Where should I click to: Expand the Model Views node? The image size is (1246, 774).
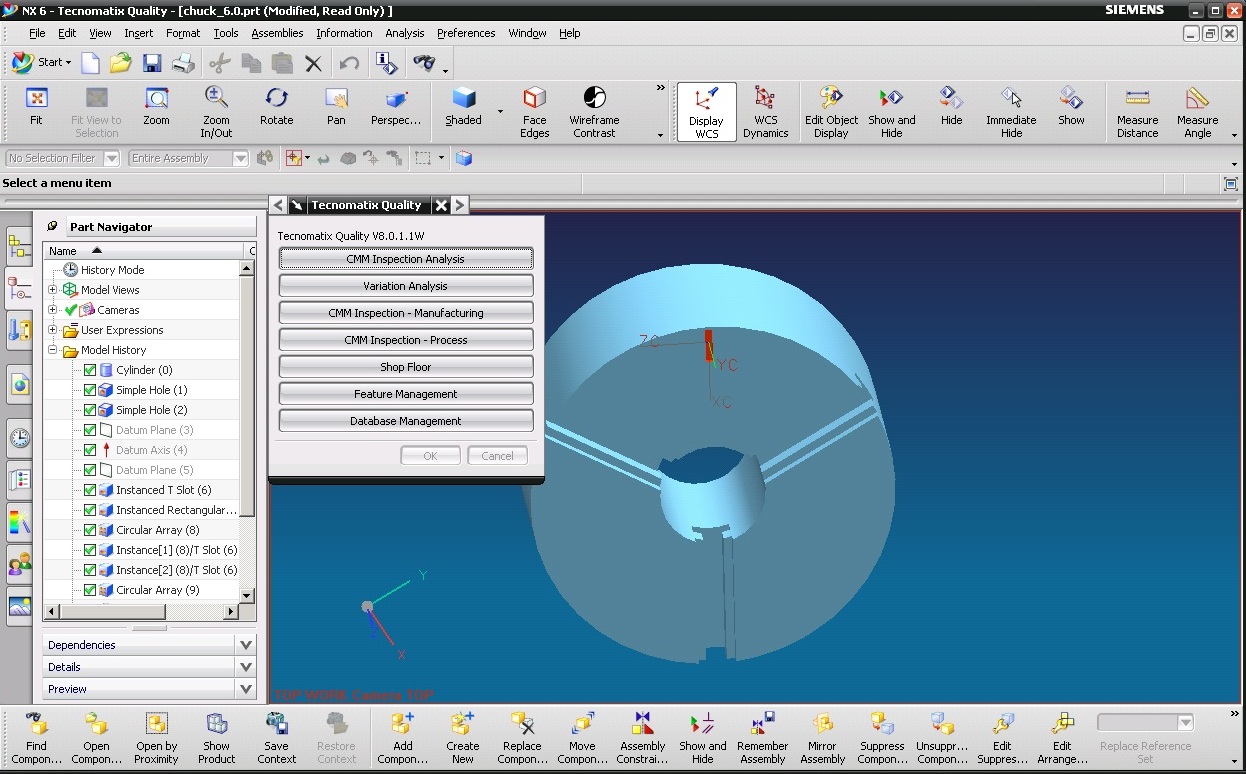(53, 290)
